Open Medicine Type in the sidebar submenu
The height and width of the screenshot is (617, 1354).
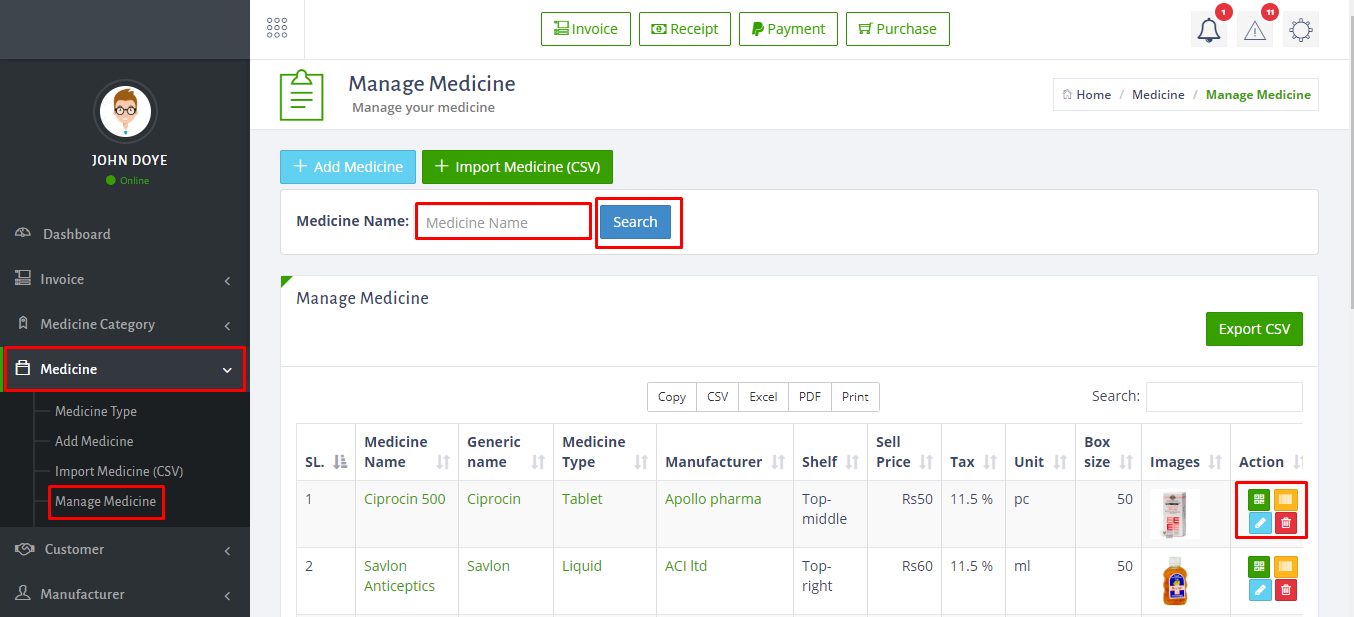coord(96,411)
